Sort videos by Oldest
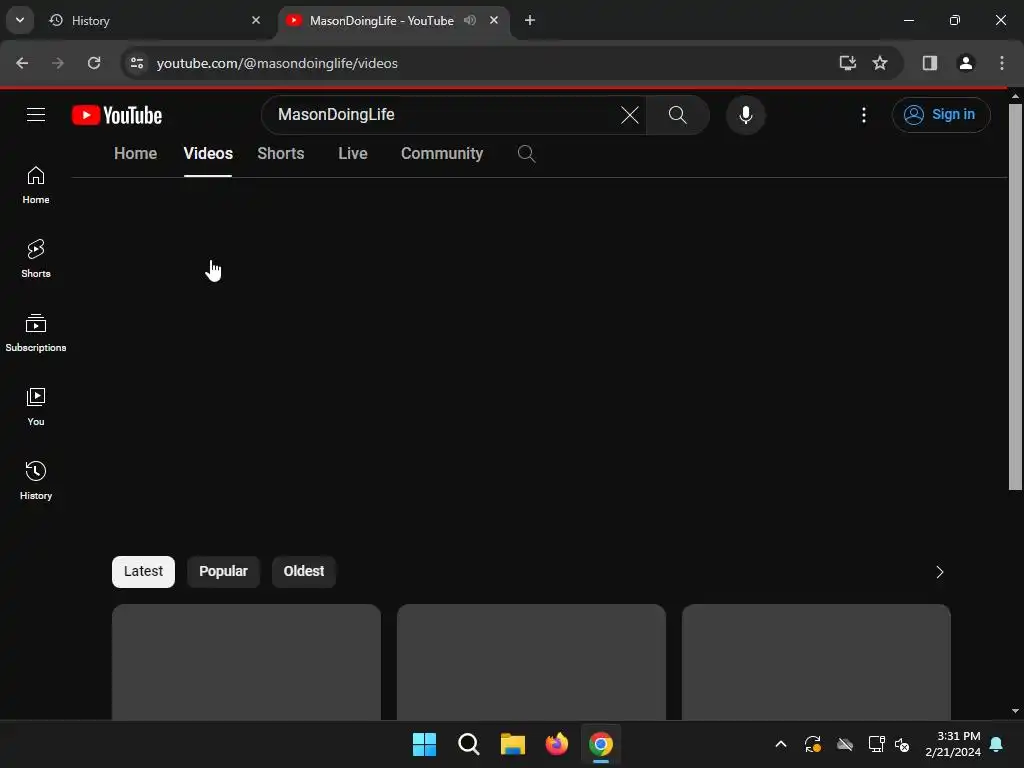1024x768 pixels. (304, 571)
